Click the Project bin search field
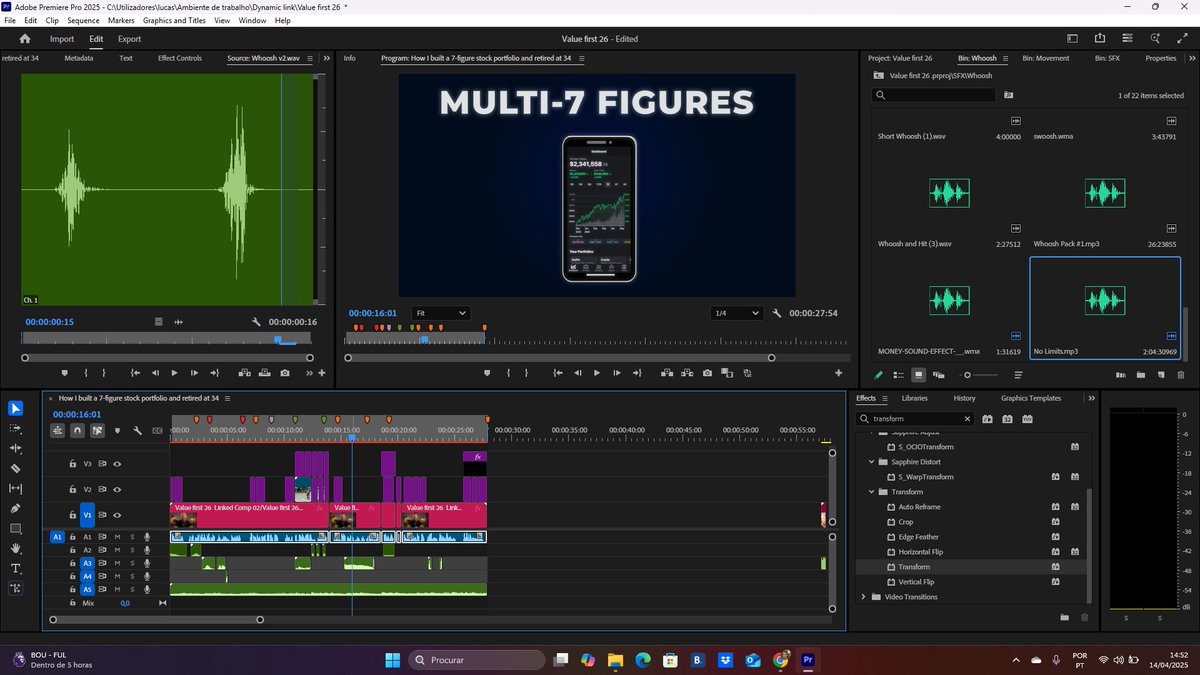 click(x=935, y=95)
